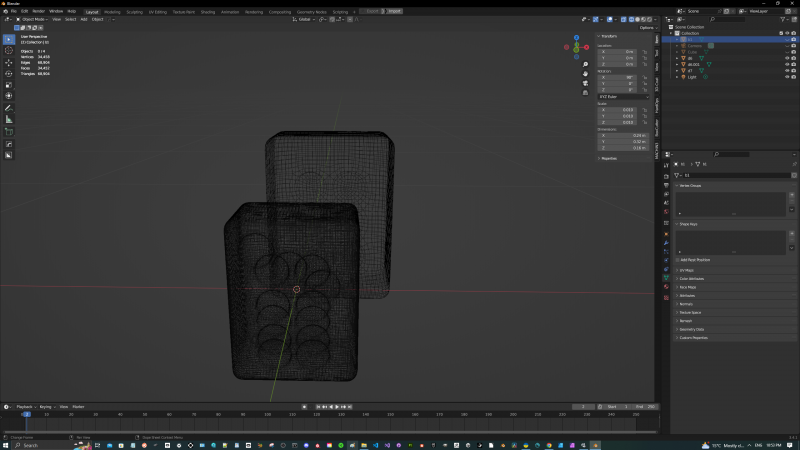Viewport: 800px width, 450px height.
Task: Switch to the Shading workspace tab
Action: (208, 12)
